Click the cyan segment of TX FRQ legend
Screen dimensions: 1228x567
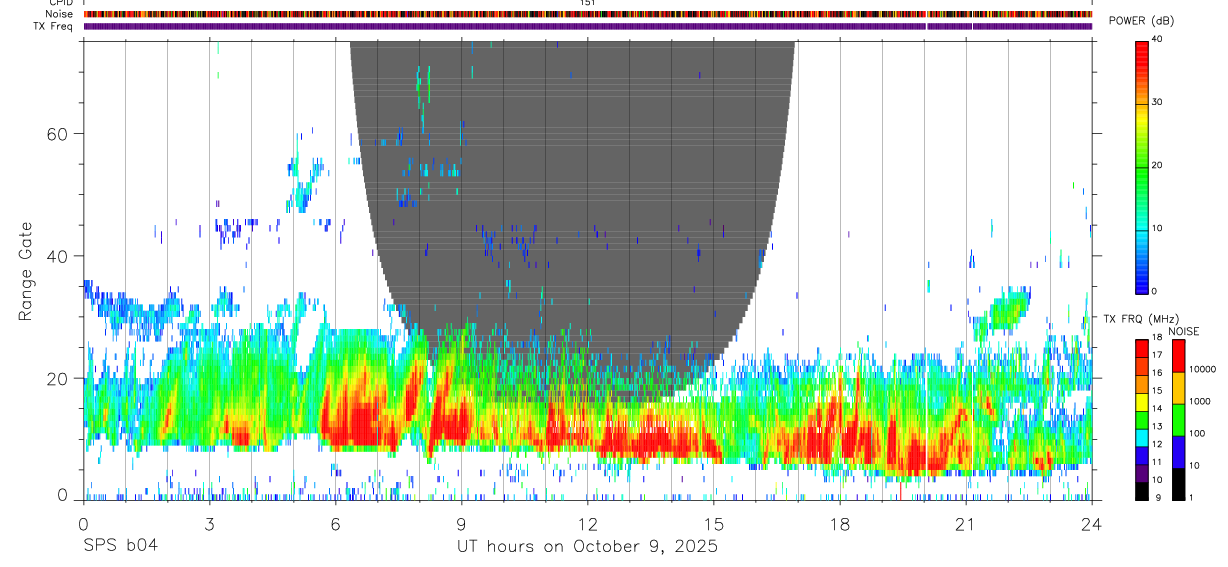pyautogui.click(x=1142, y=438)
